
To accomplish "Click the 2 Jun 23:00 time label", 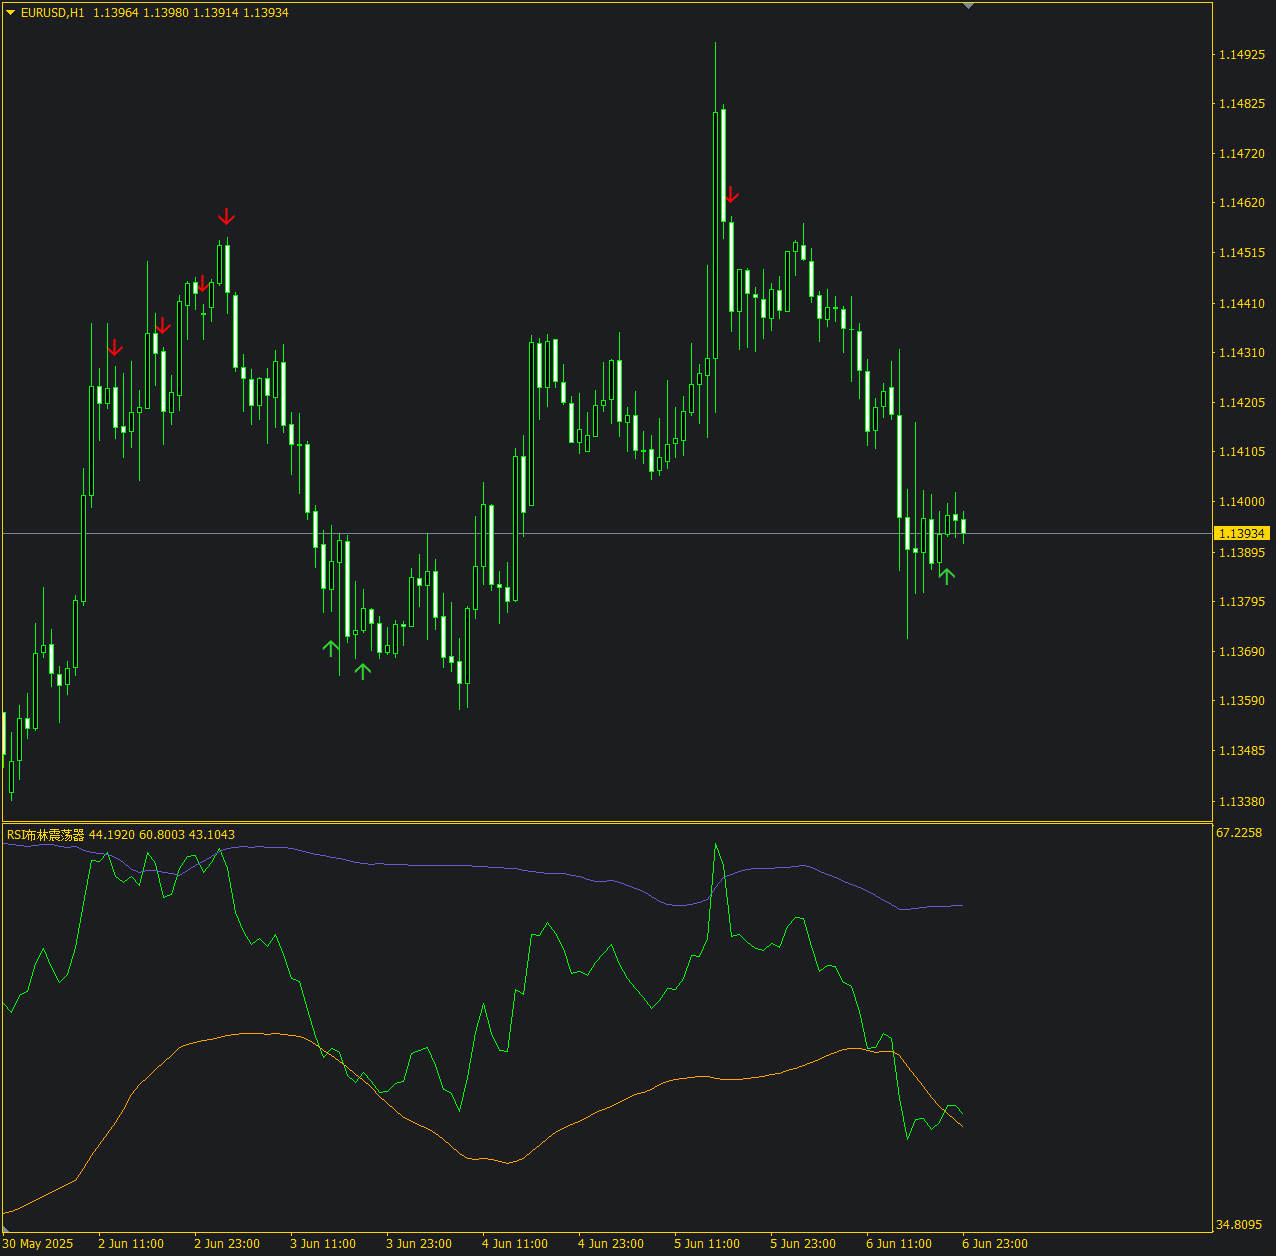I will click(227, 1244).
